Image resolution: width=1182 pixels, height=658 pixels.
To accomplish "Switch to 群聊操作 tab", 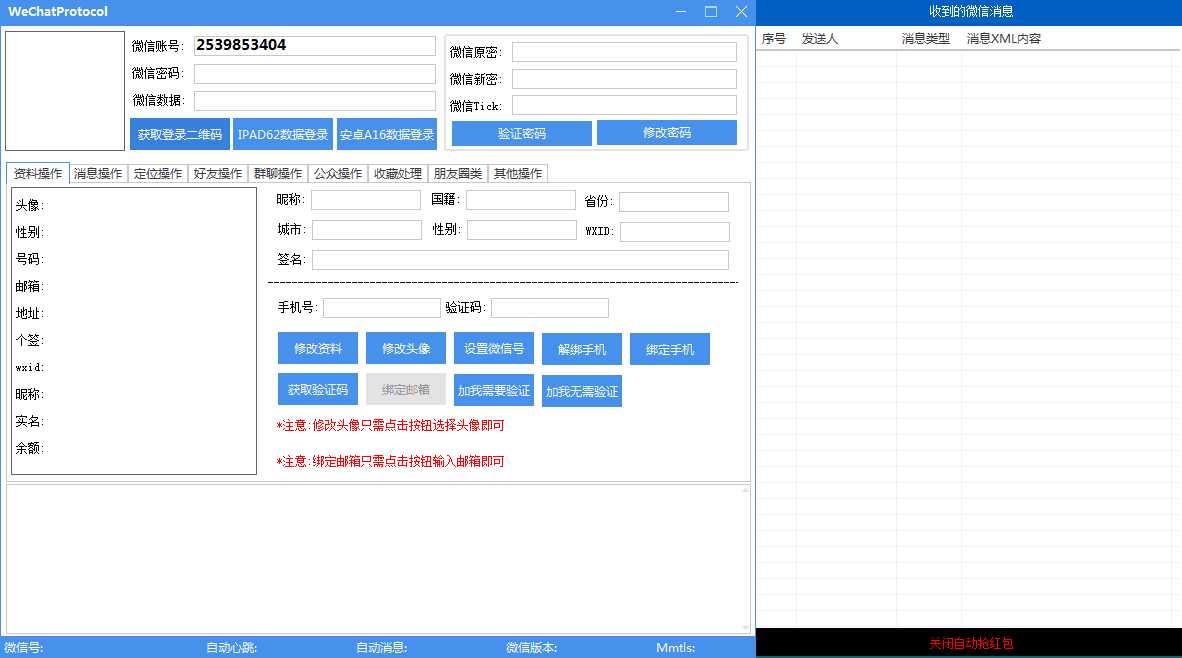I will (277, 173).
